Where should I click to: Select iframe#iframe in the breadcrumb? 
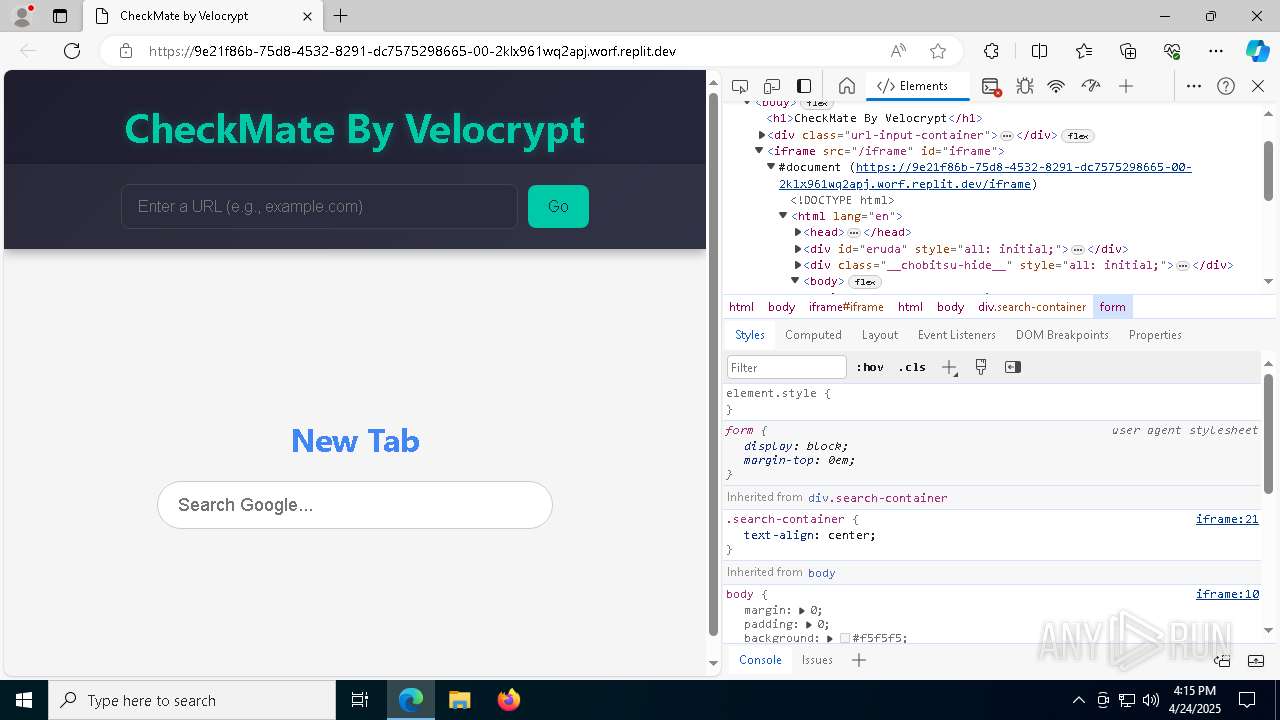(846, 307)
